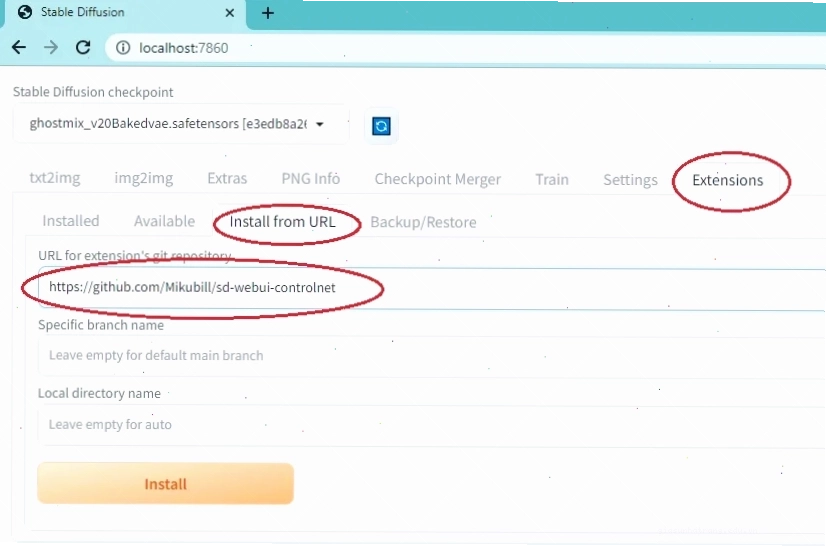826x547 pixels.
Task: Click the 'Stable Diffusion checkpoint' label
Action: (x=93, y=92)
